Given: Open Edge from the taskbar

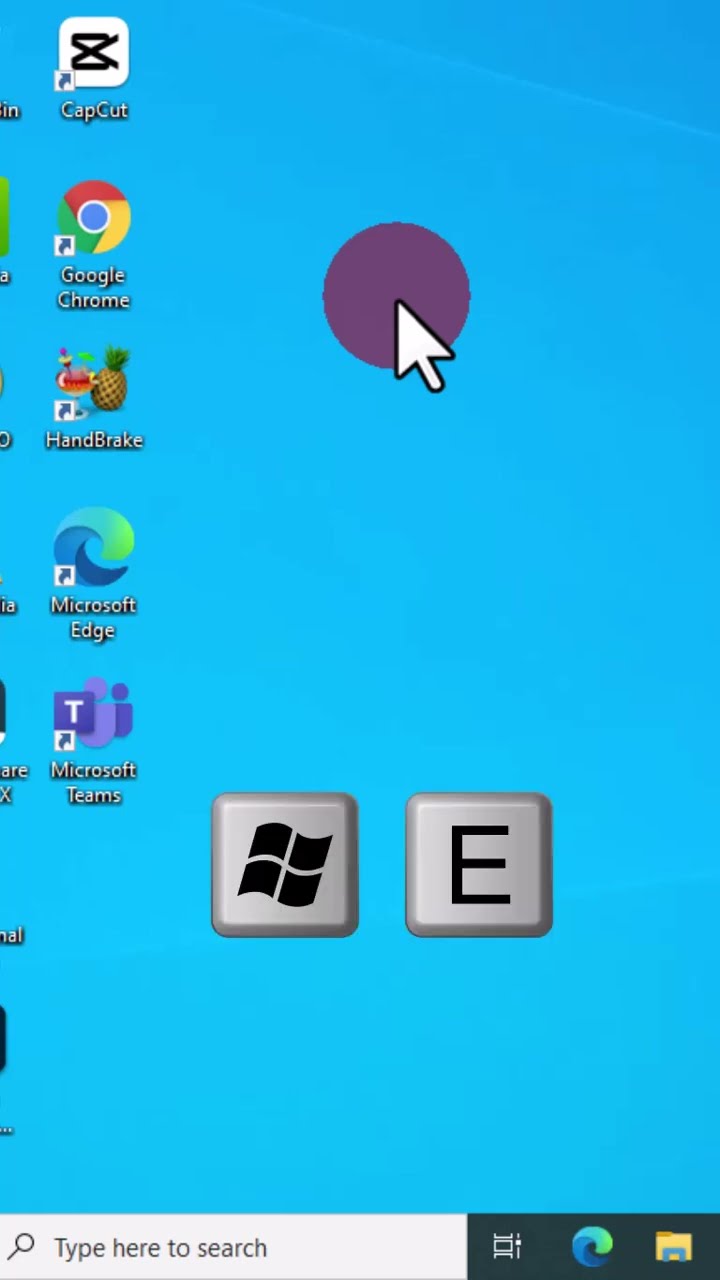Looking at the screenshot, I should tap(592, 1247).
